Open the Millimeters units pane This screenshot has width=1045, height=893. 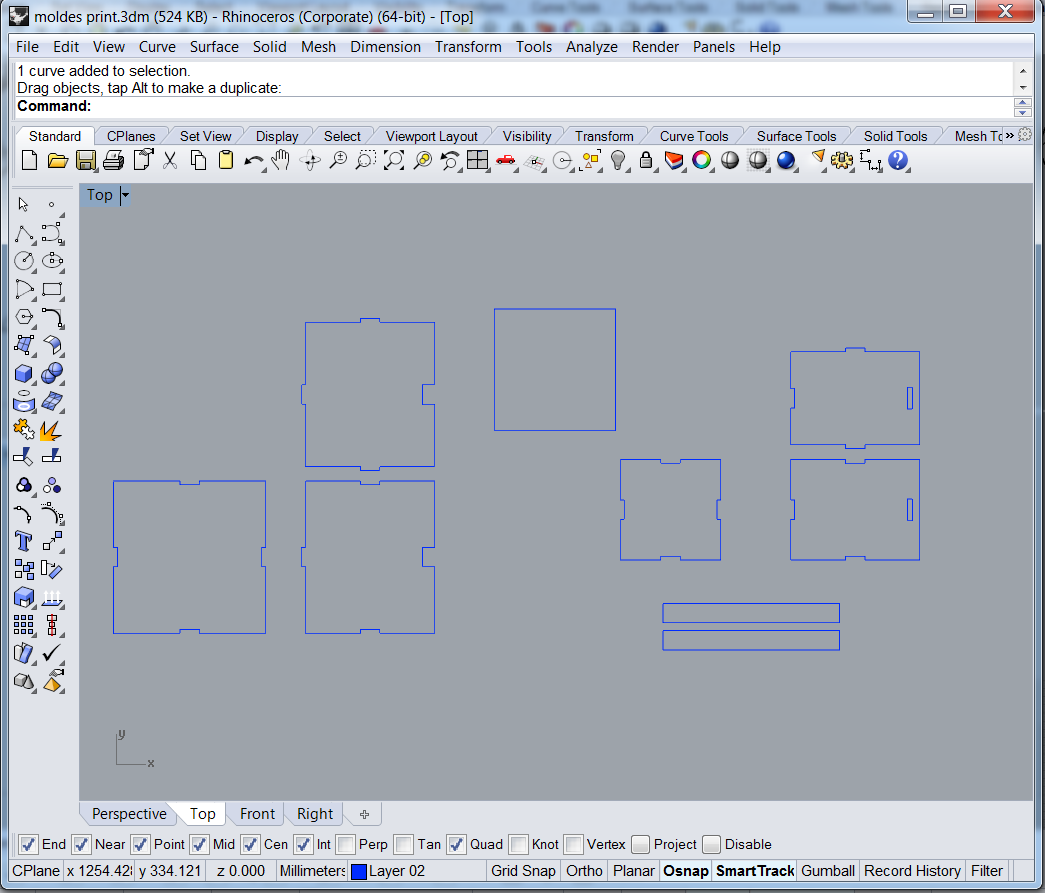pos(312,871)
